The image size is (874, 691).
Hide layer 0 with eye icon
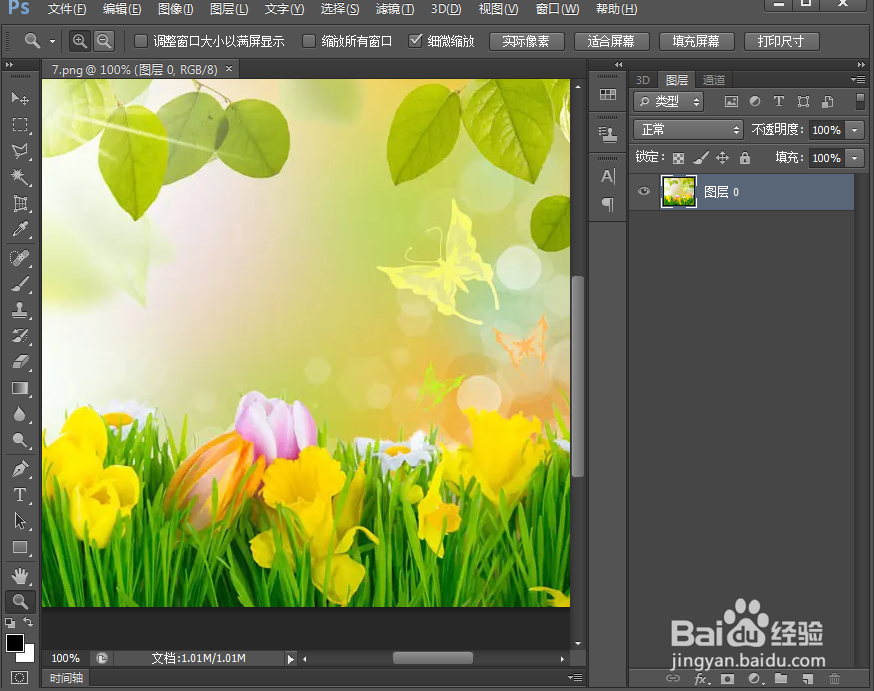coord(644,191)
